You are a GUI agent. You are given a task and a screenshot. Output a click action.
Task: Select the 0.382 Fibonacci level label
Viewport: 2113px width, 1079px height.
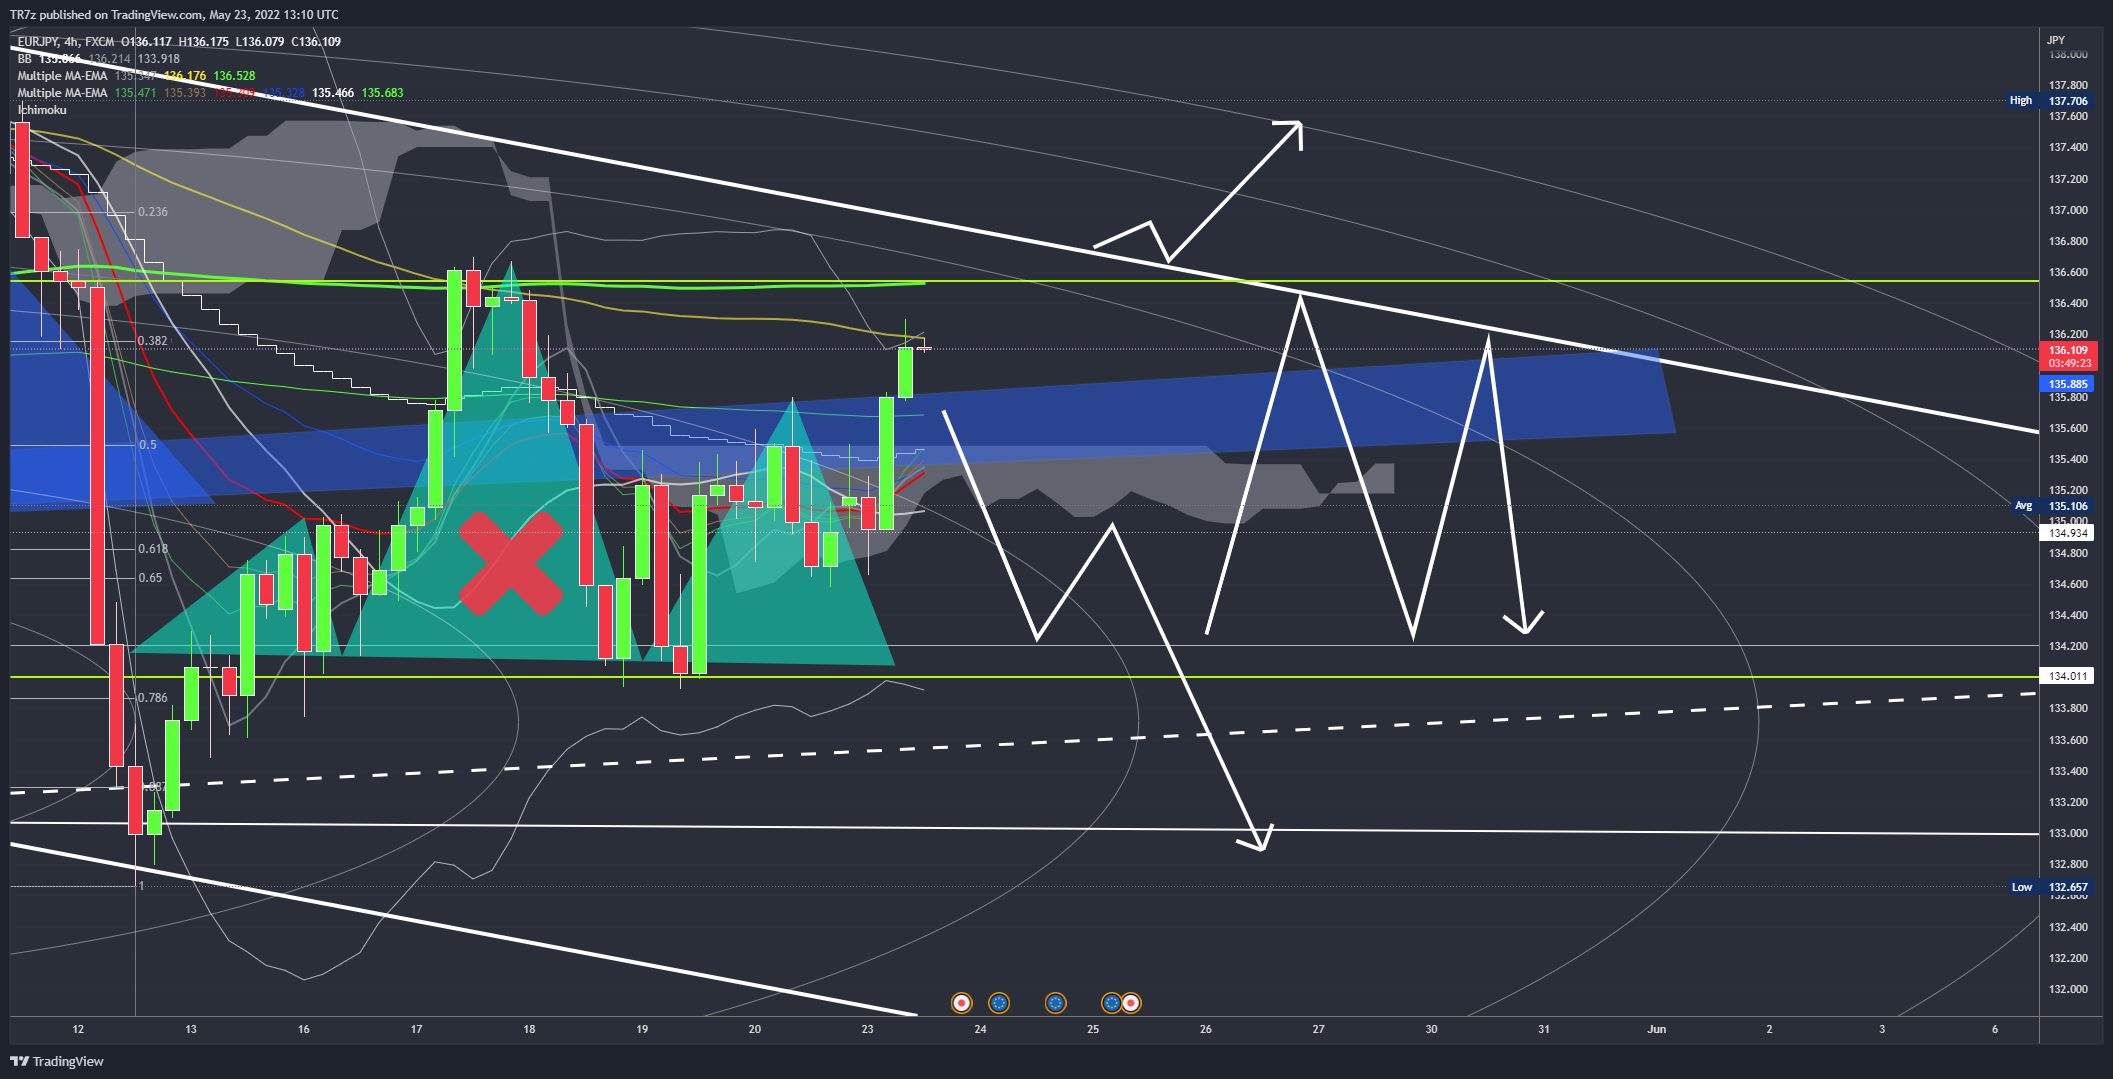[153, 341]
